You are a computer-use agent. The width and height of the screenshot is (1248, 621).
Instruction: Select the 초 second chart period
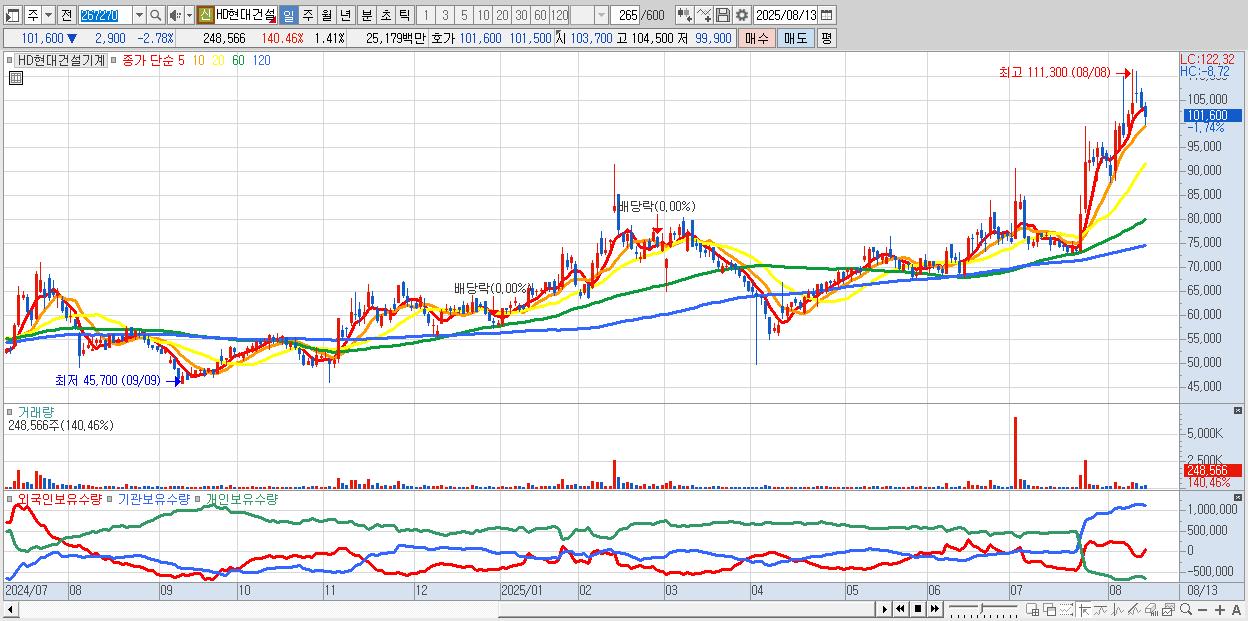coord(385,15)
